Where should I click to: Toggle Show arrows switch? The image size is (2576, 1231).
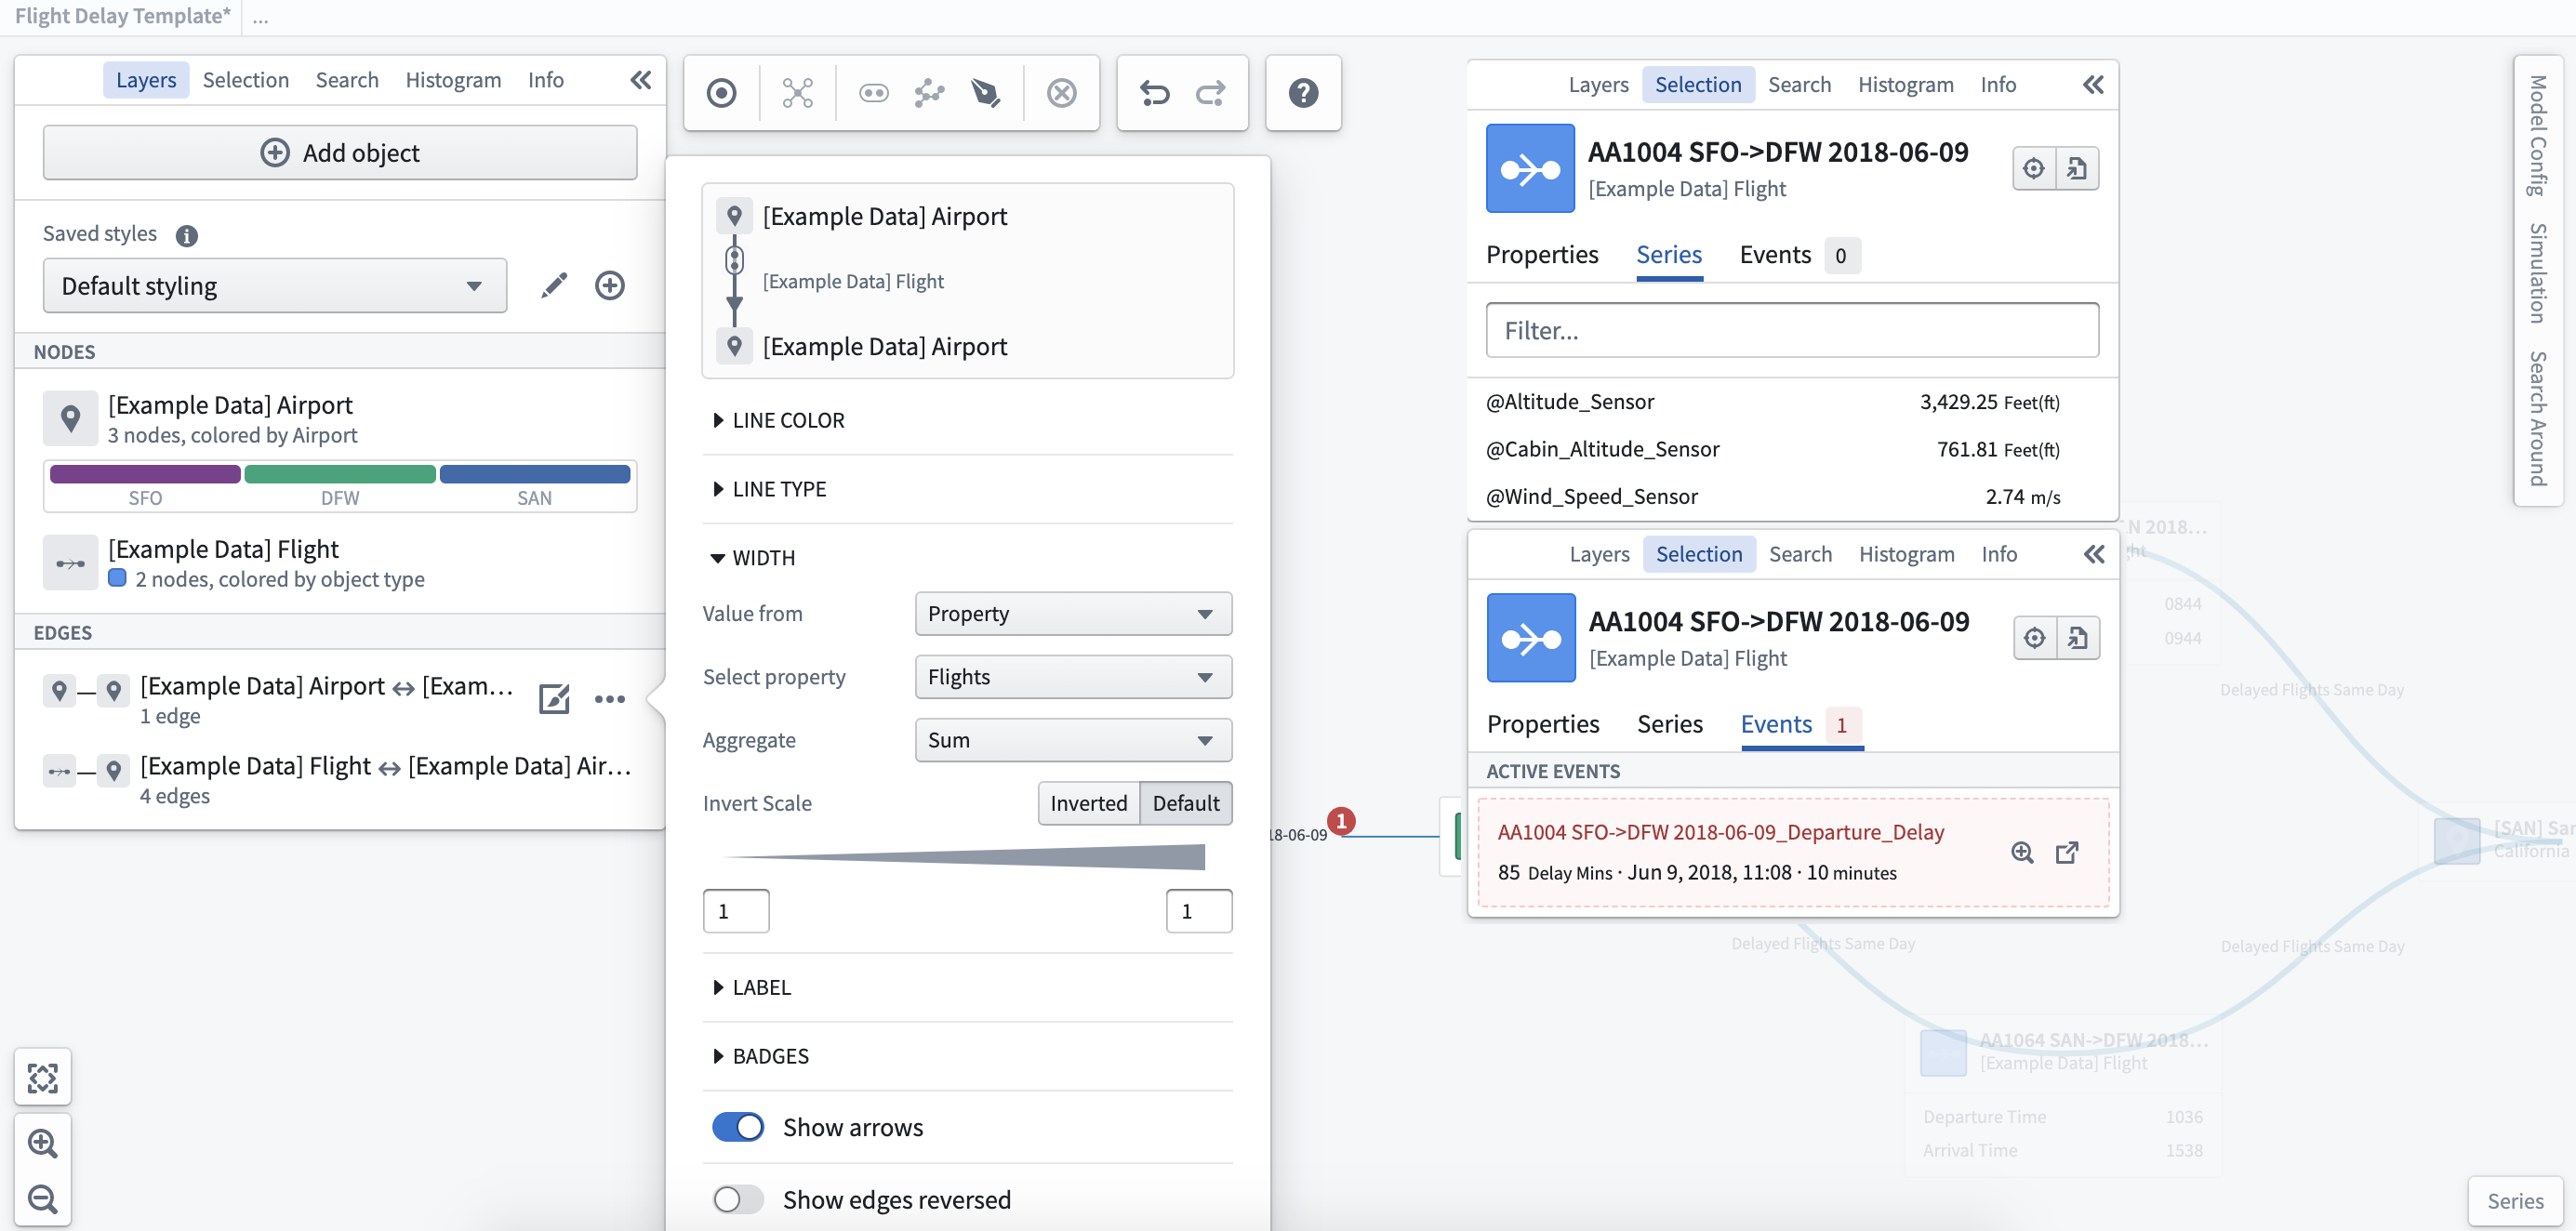pyautogui.click(x=738, y=1127)
